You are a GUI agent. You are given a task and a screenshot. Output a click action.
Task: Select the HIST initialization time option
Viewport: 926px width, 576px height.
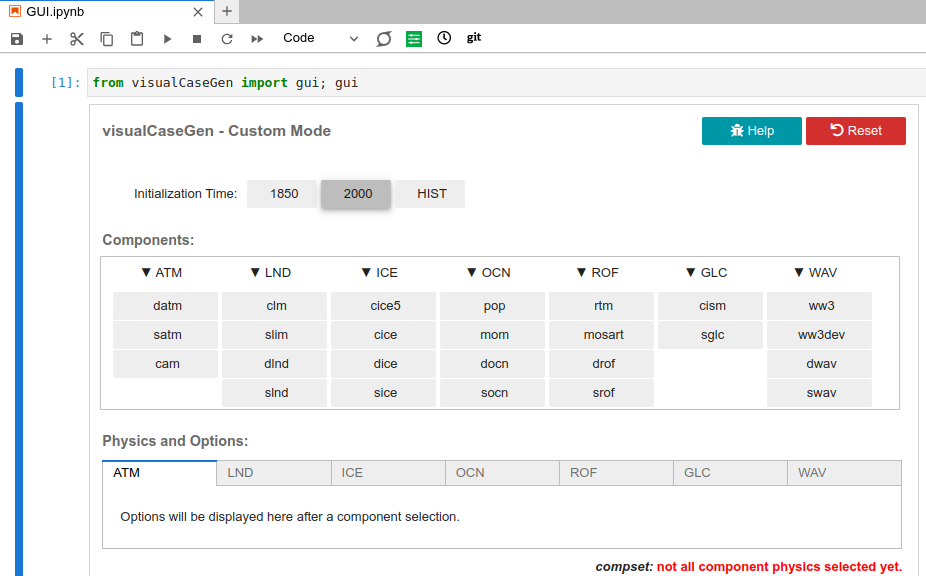(432, 194)
